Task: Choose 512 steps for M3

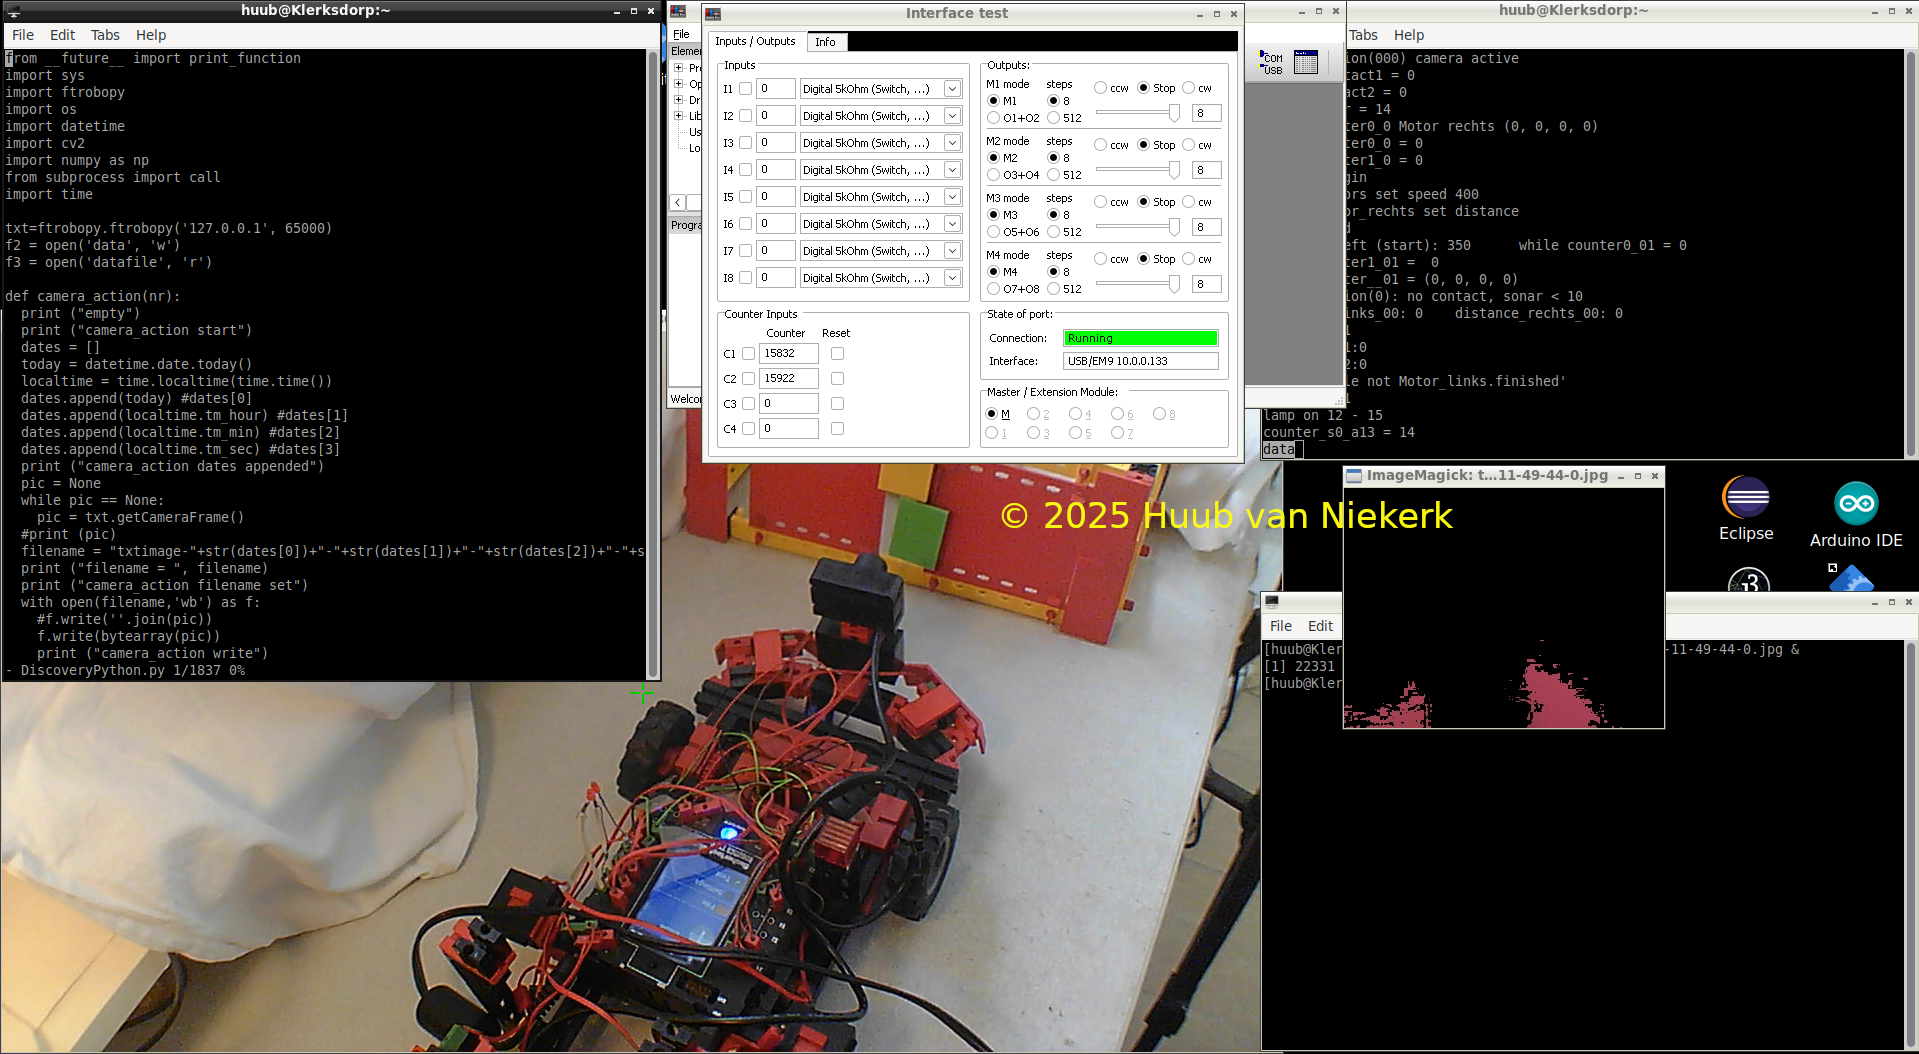Action: coord(1053,232)
